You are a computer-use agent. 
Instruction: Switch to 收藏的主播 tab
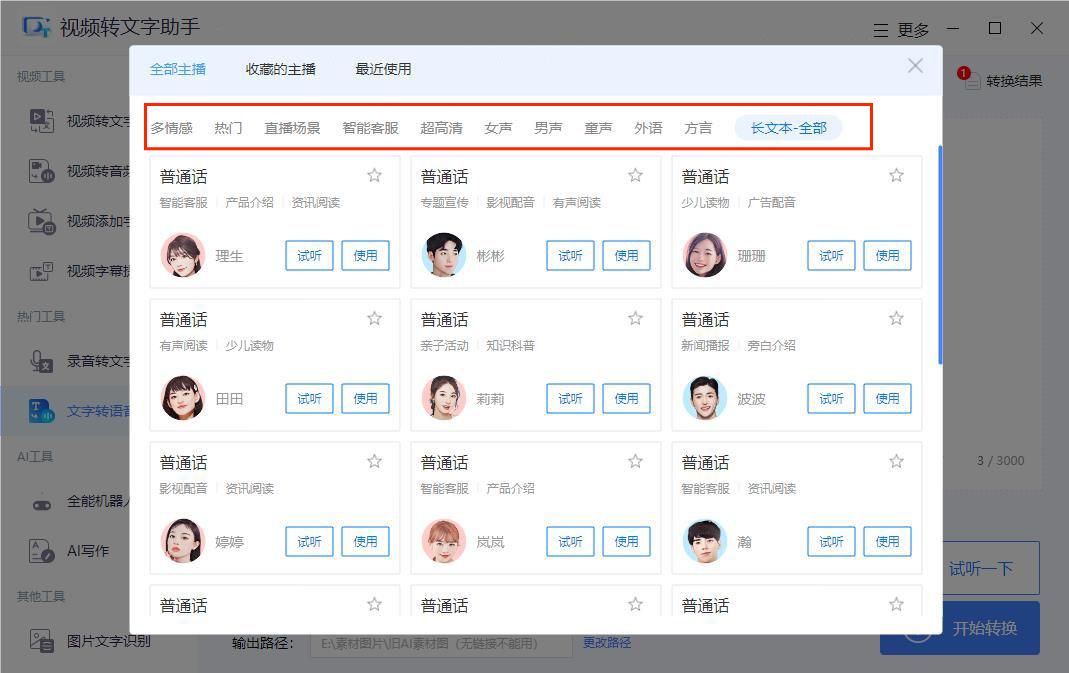click(x=280, y=69)
